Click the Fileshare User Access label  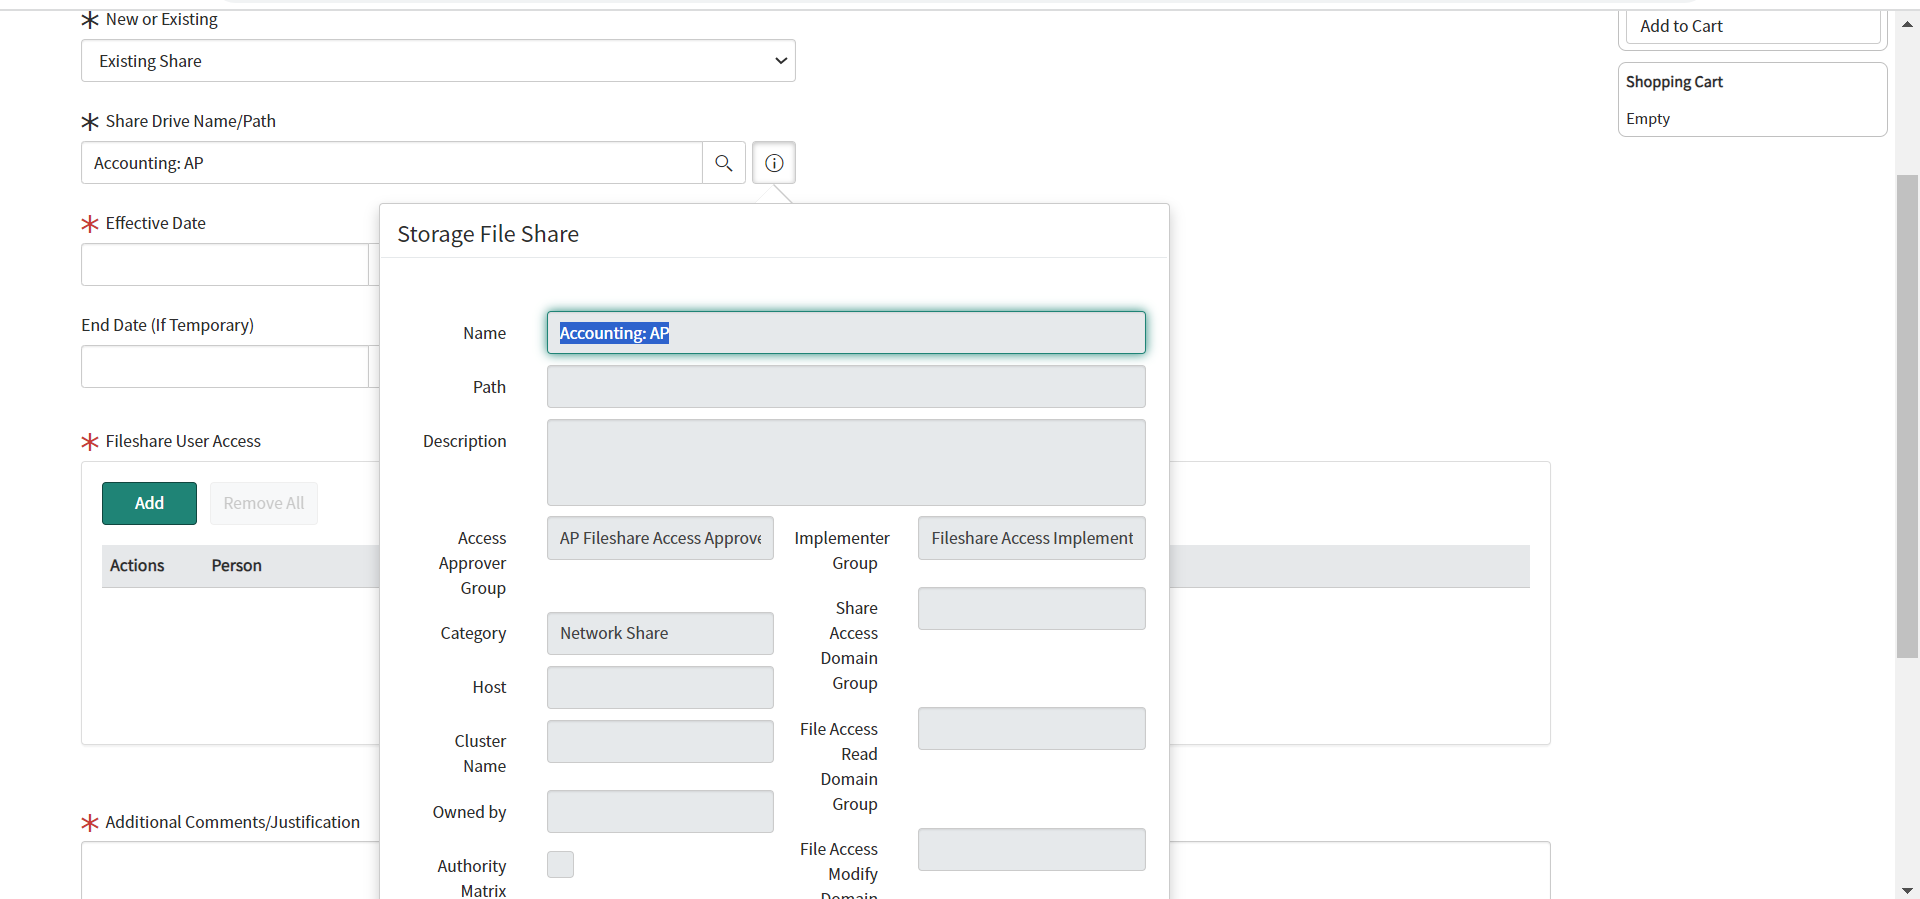(183, 441)
